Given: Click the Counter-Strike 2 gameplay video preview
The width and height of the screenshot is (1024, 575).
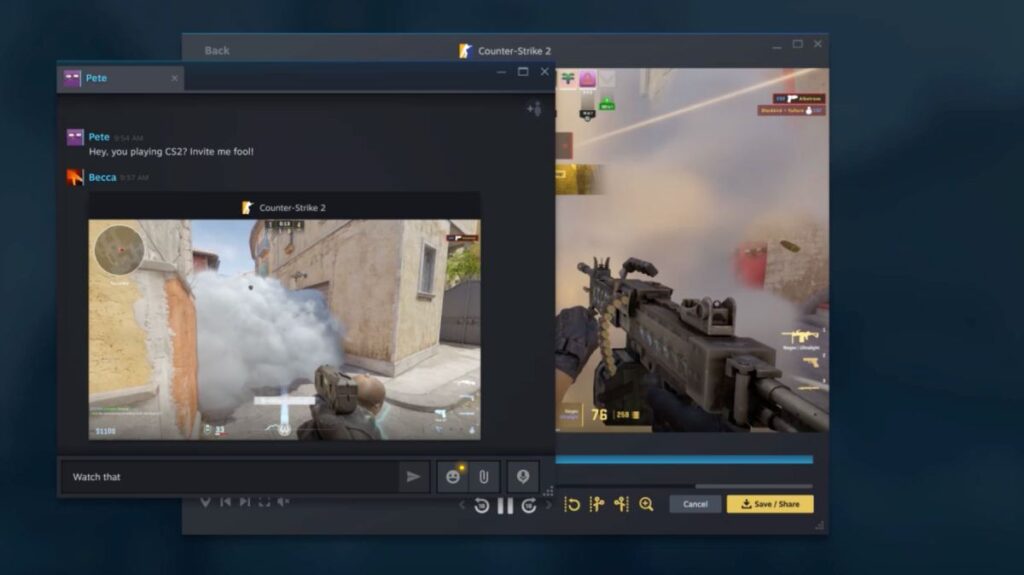Looking at the screenshot, I should click(x=692, y=250).
